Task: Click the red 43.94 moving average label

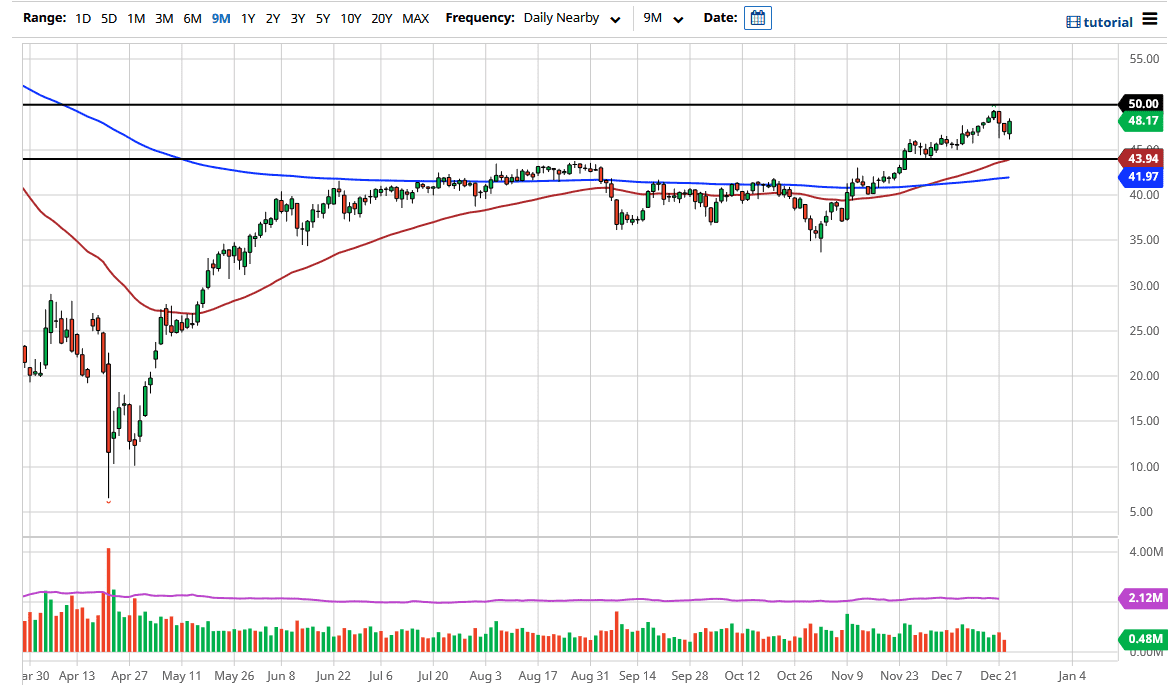Action: 1143,159
